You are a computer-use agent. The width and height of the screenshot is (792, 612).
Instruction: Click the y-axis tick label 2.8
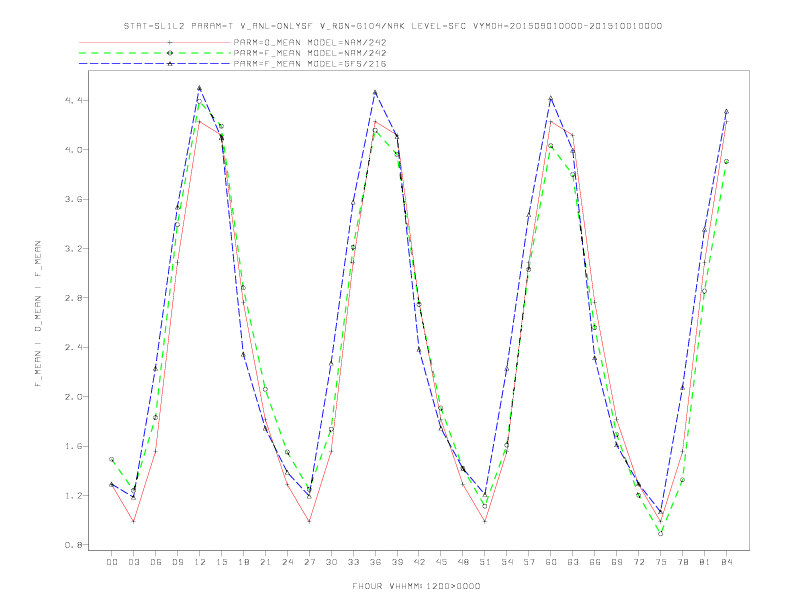[x=73, y=298]
